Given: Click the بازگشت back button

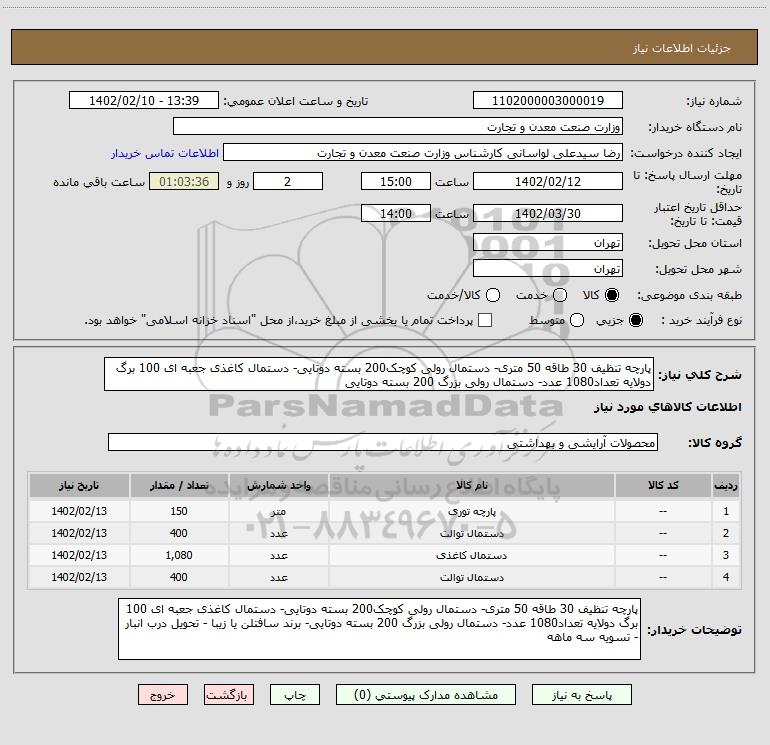Looking at the screenshot, I should point(229,695).
